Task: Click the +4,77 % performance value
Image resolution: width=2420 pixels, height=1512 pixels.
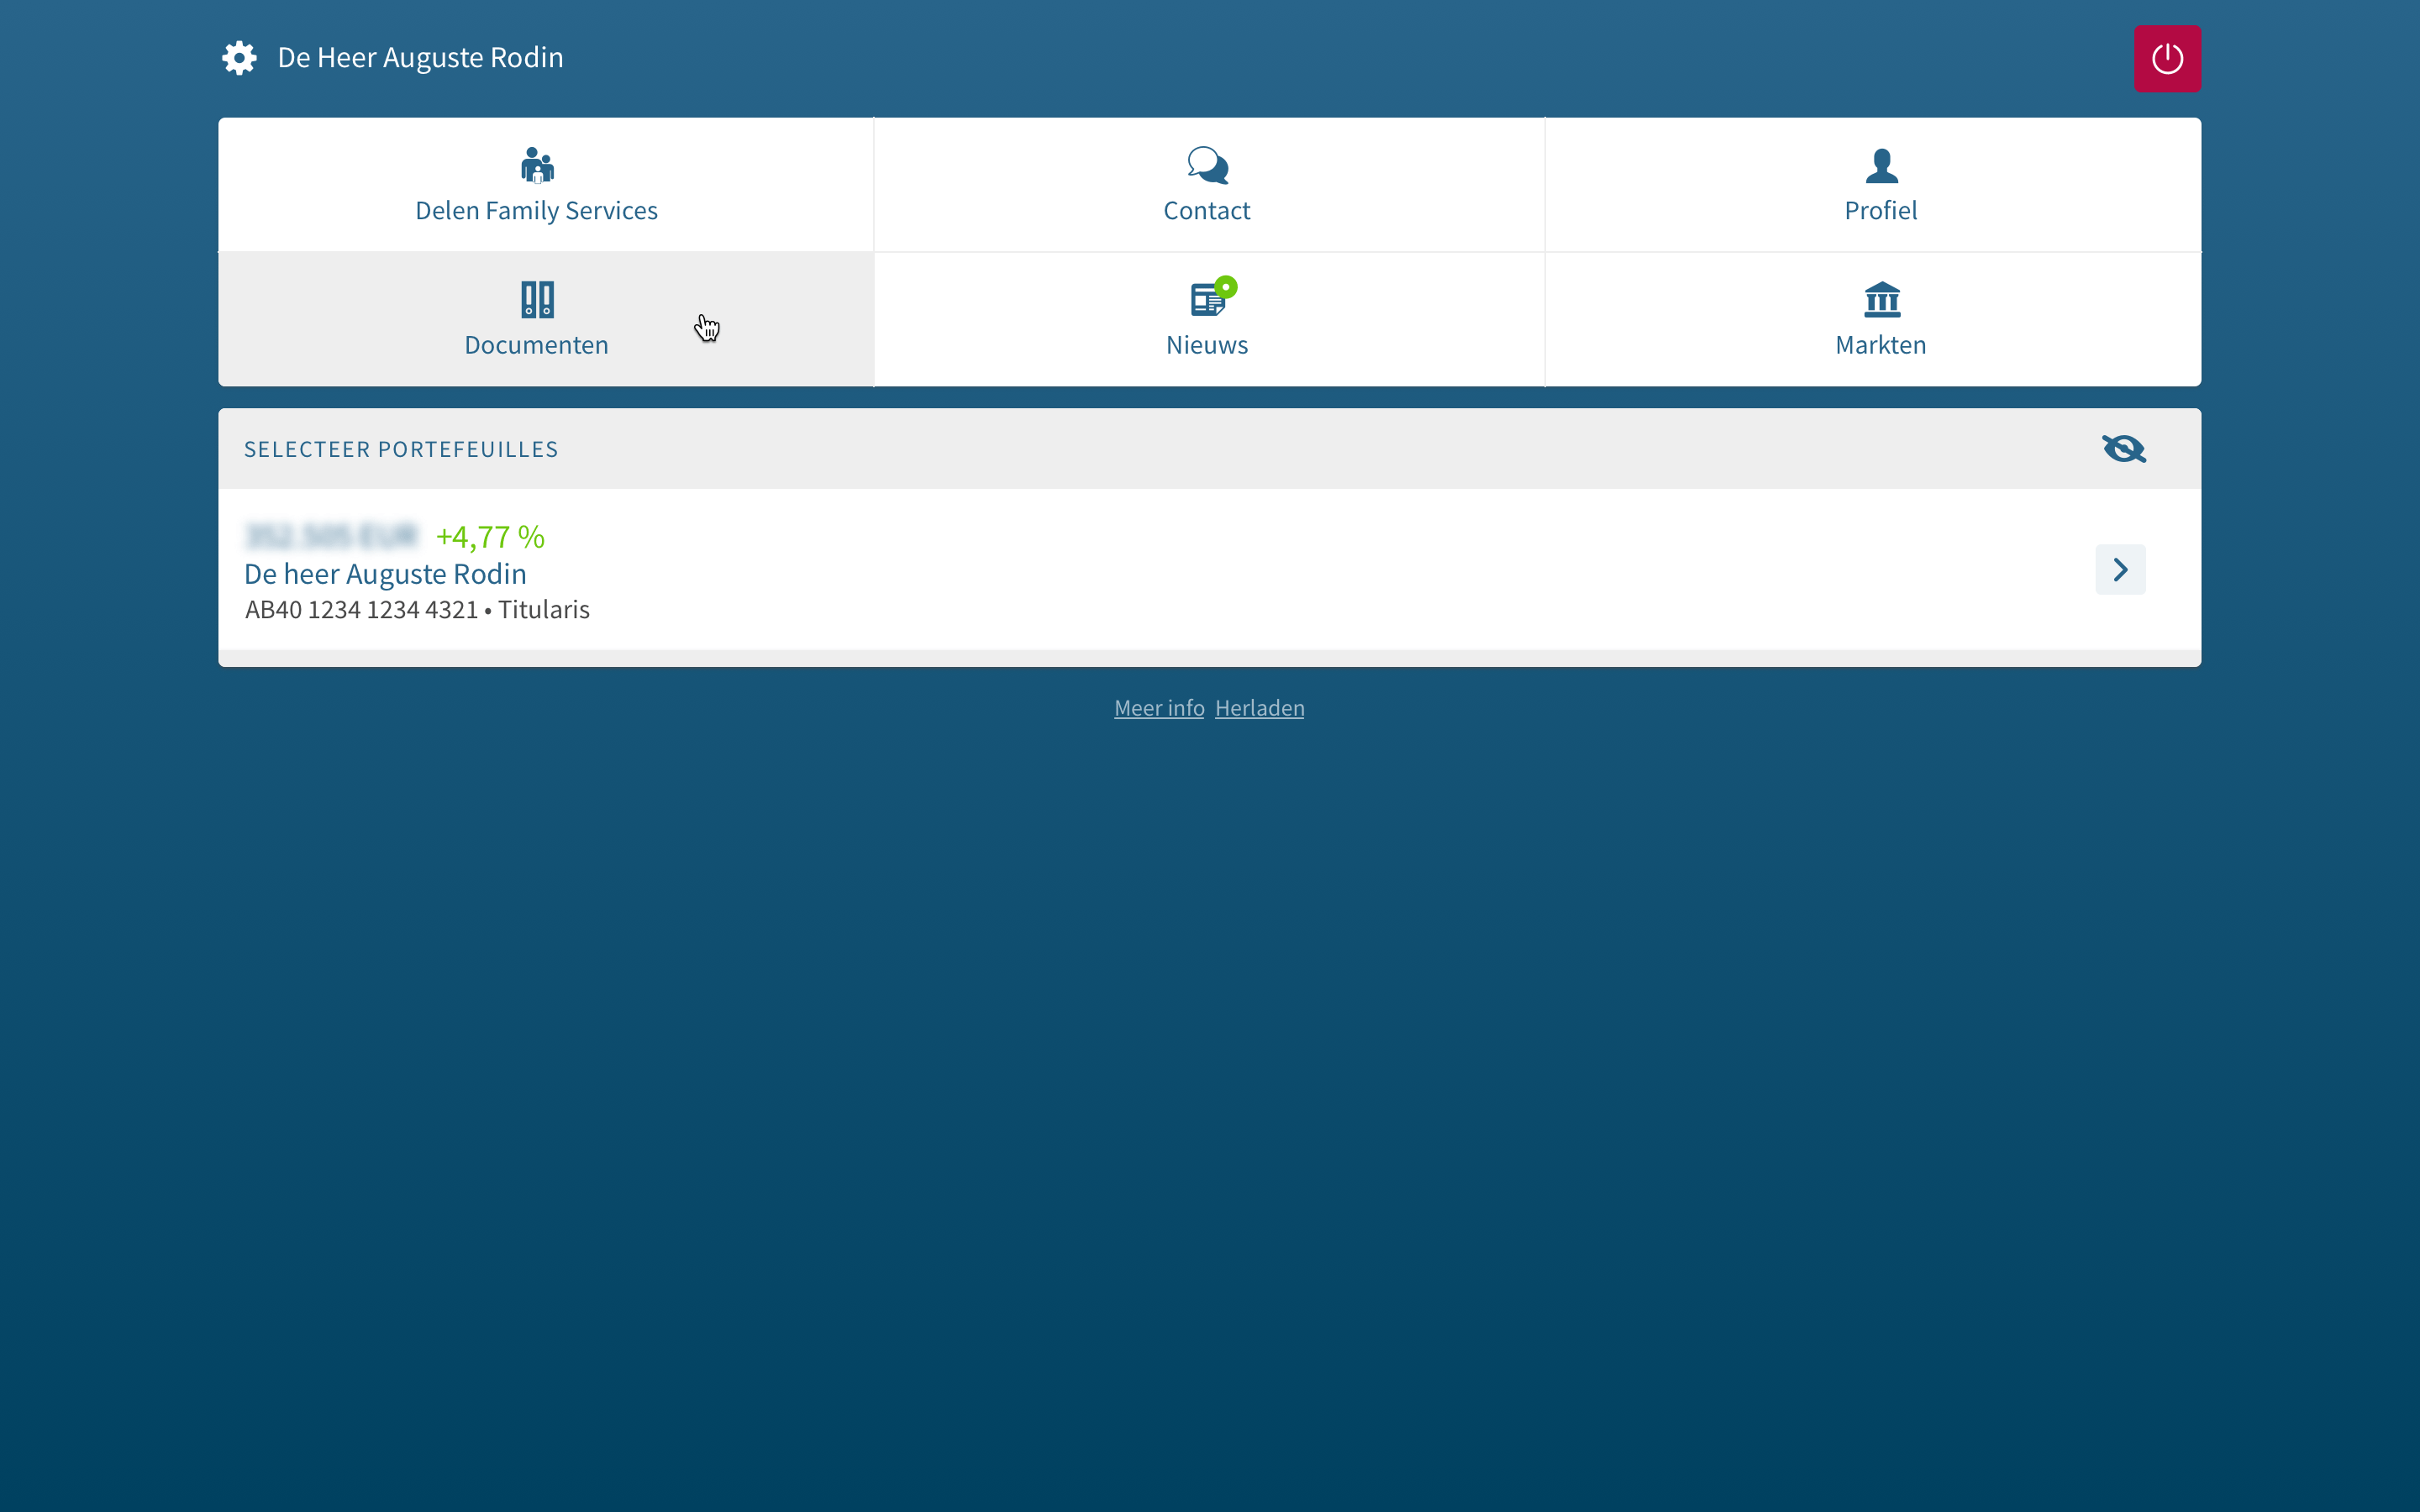Action: (490, 537)
